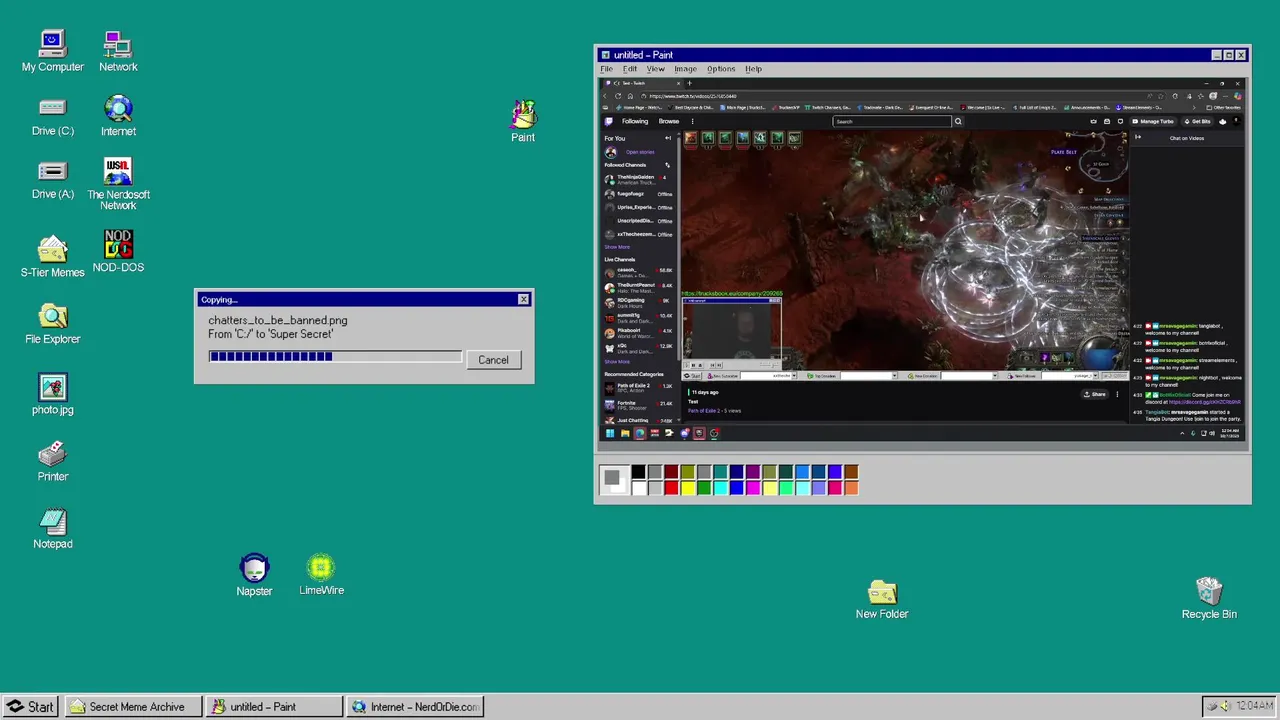Launch Notepad from the desktop
Screen dimensions: 1280x720
(x=52, y=529)
